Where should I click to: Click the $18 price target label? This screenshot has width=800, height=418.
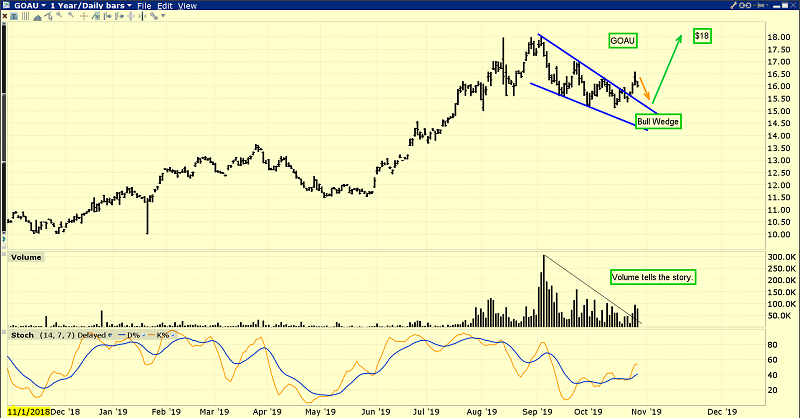[703, 36]
